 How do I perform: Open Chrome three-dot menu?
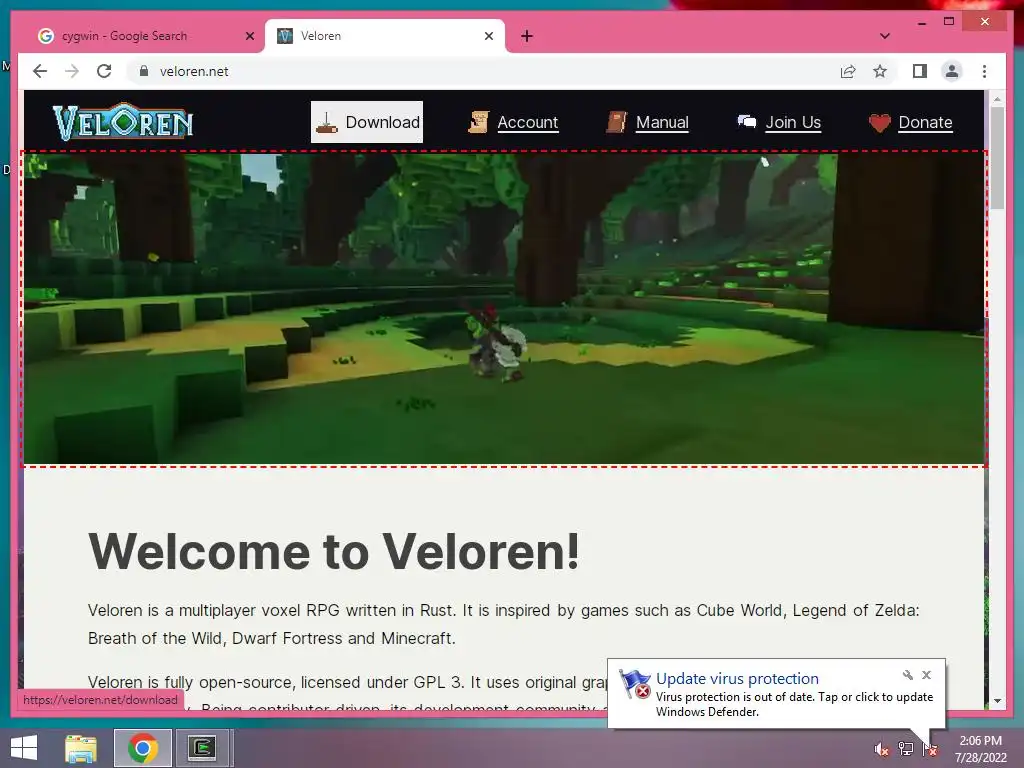[x=984, y=71]
